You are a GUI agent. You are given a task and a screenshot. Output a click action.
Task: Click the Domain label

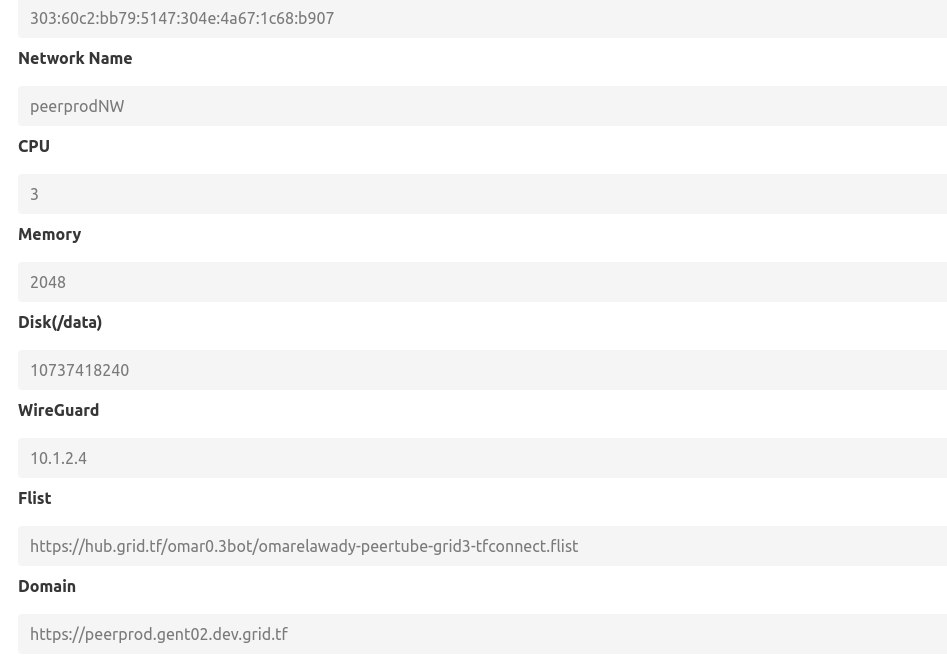47,586
